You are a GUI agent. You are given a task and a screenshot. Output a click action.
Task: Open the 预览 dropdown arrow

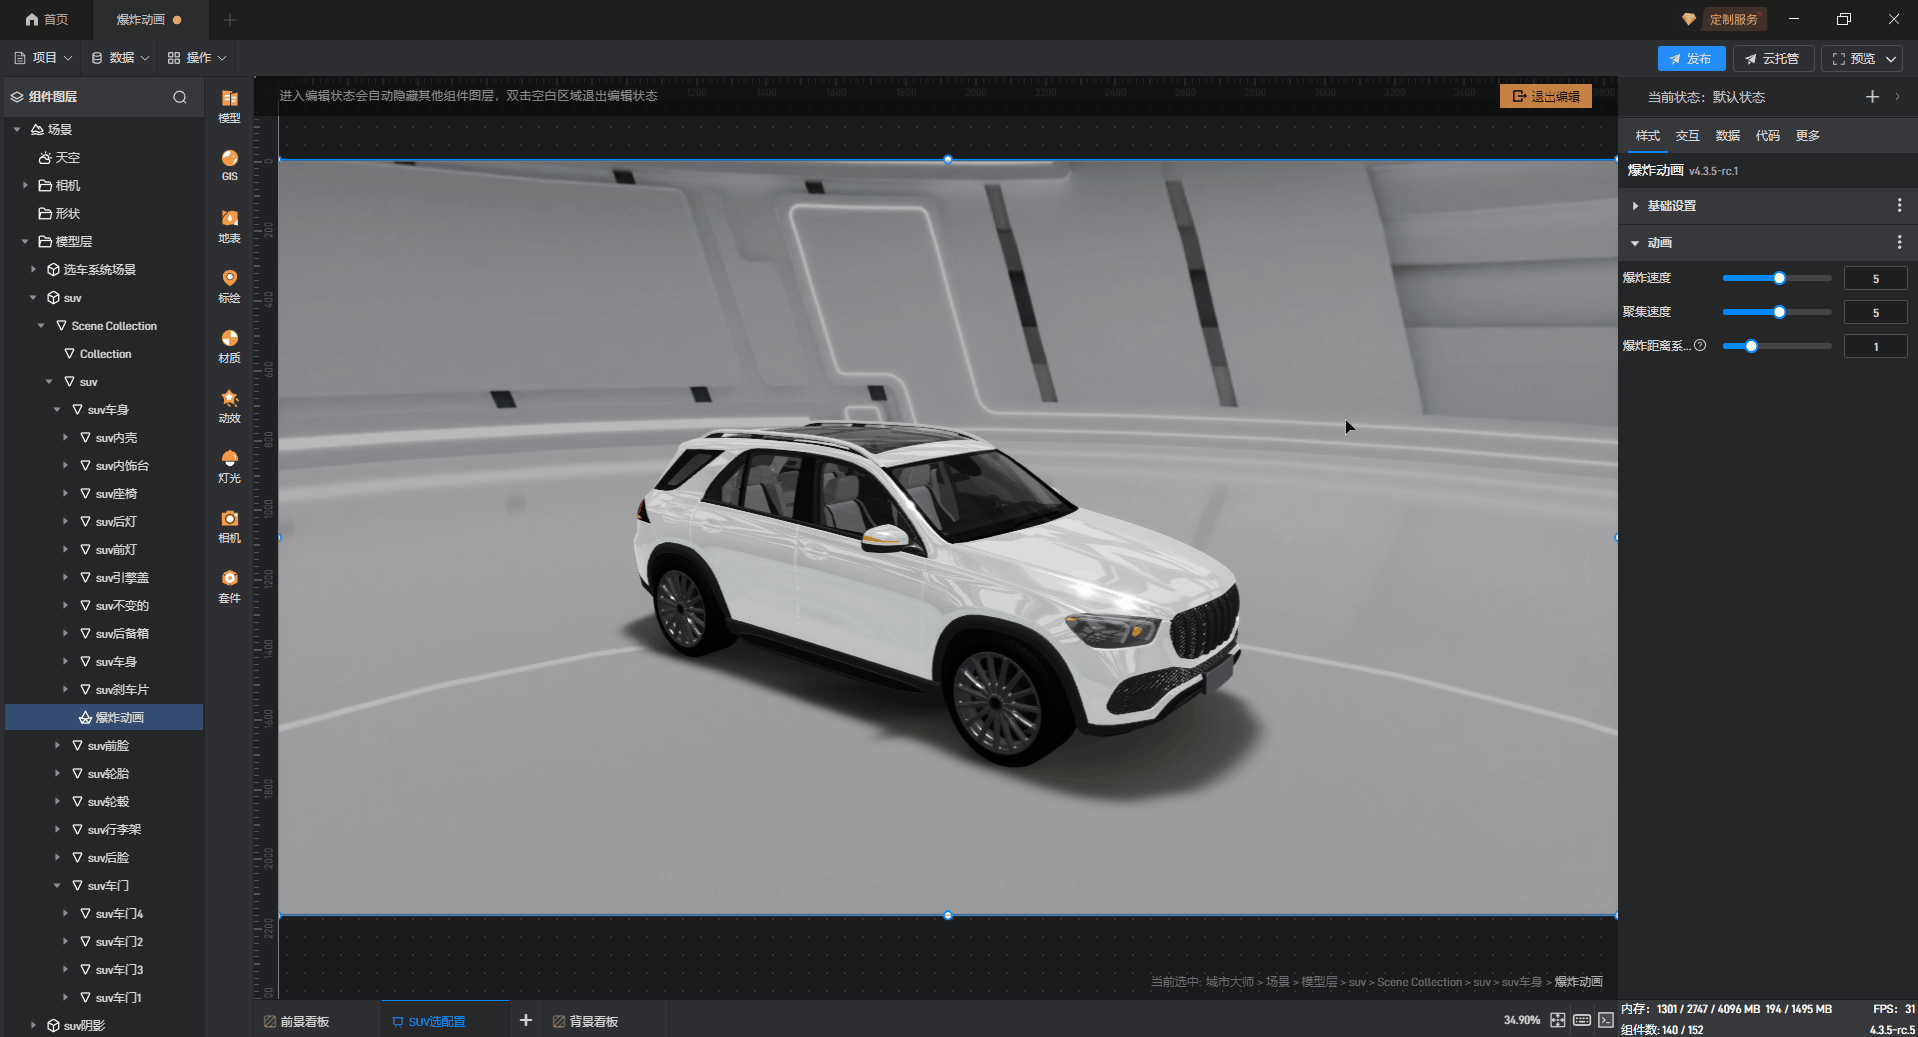(1891, 59)
